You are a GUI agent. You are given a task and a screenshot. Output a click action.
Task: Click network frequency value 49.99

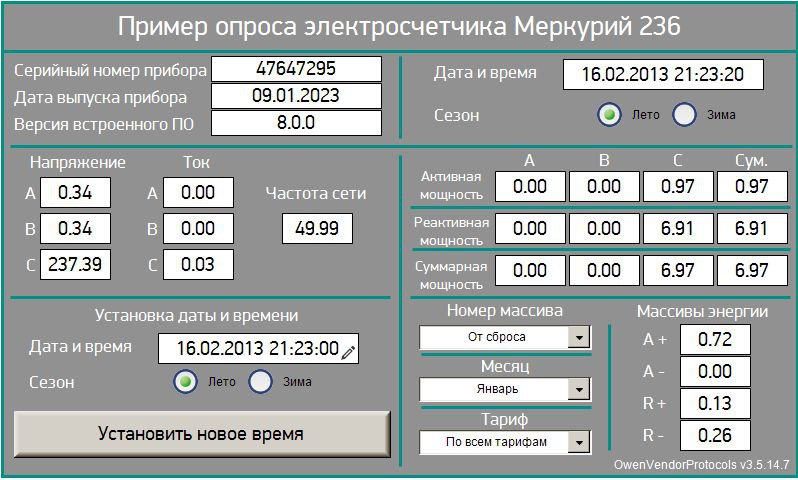tap(318, 229)
